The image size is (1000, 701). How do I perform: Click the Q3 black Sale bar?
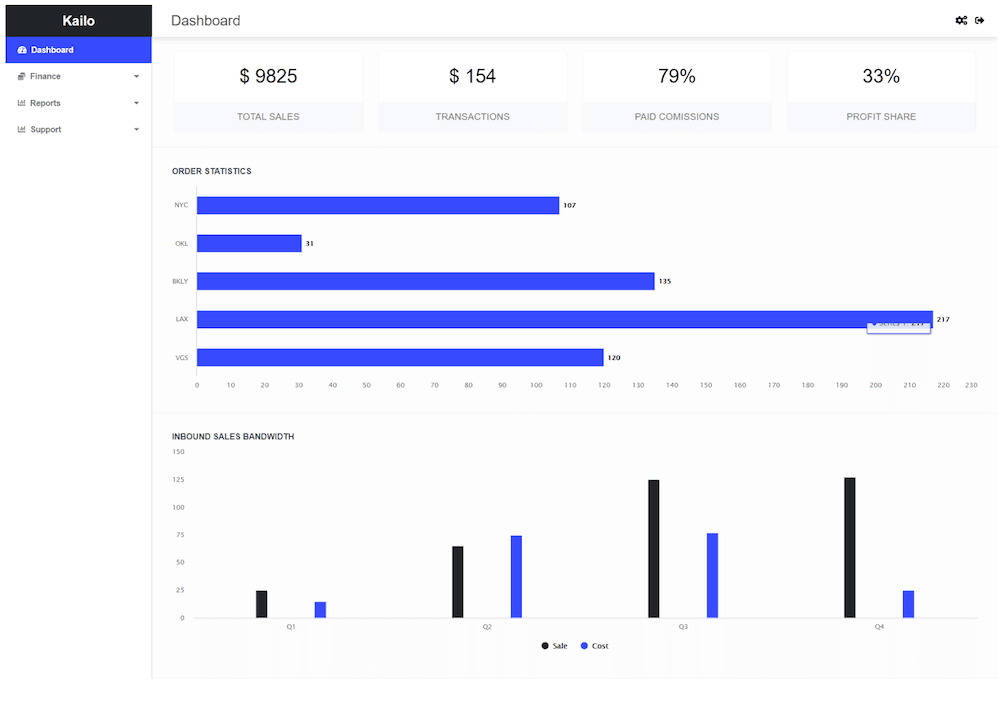click(x=654, y=549)
